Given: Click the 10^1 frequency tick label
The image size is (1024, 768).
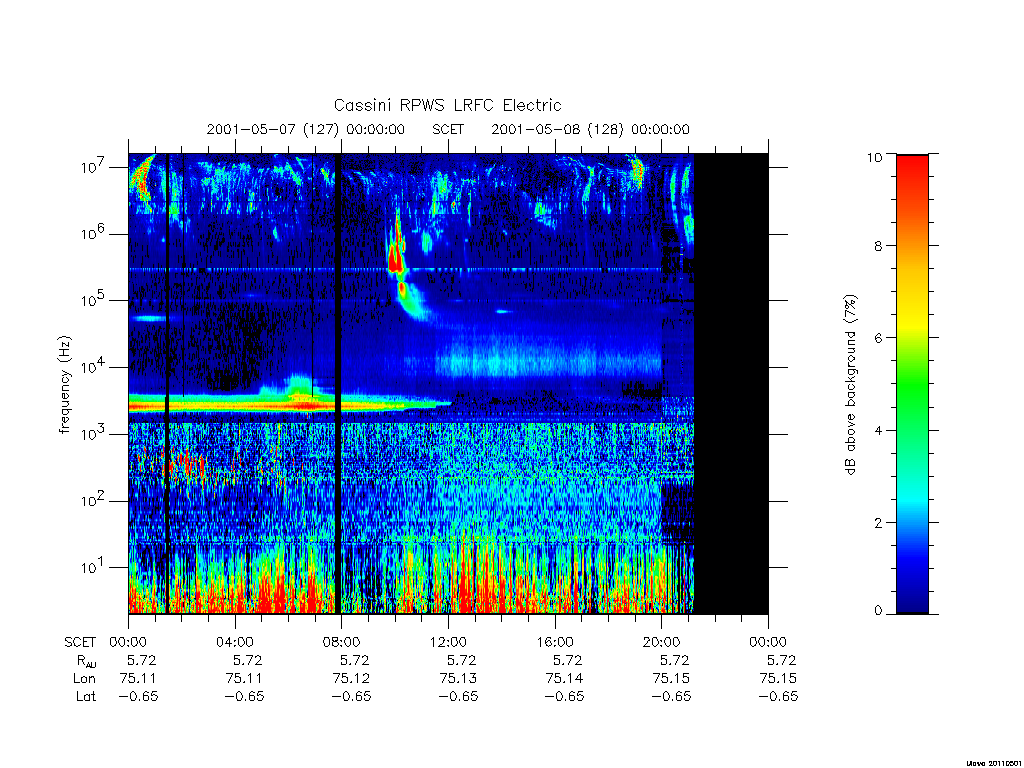Looking at the screenshot, I should point(94,567).
